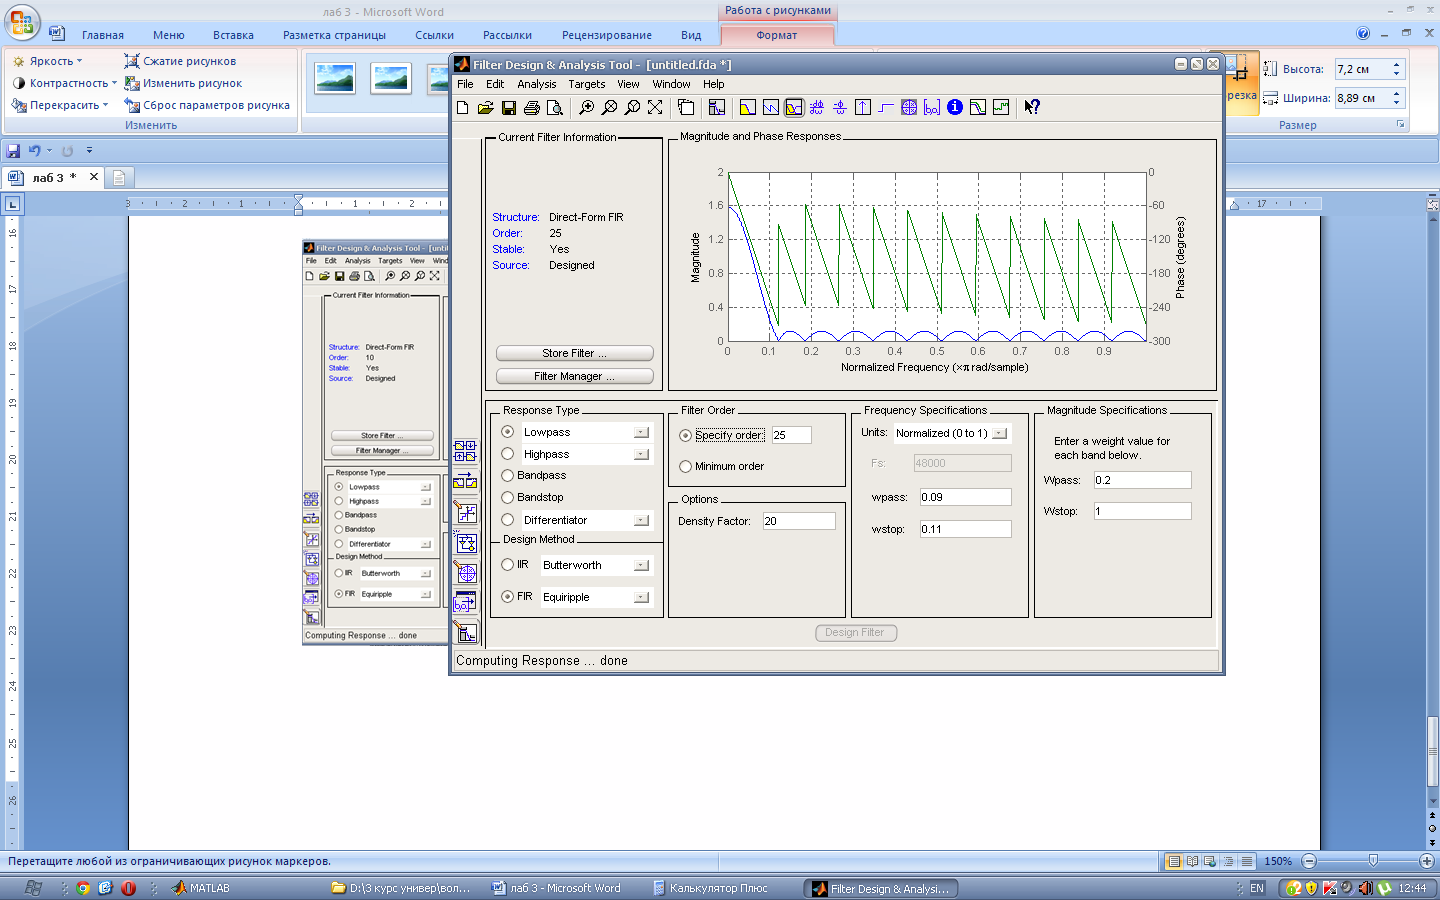
Task: Click What's This help cursor icon
Action: (1032, 107)
